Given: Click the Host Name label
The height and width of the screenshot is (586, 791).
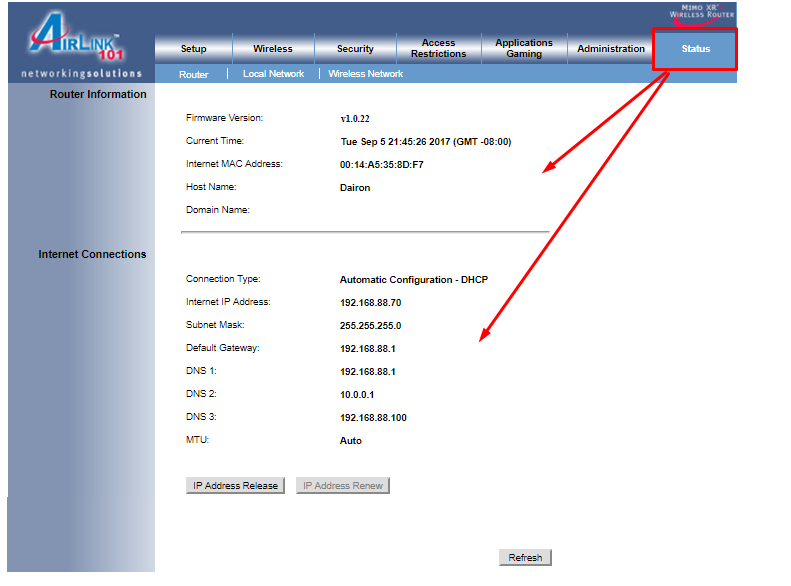Looking at the screenshot, I should coord(211,187).
